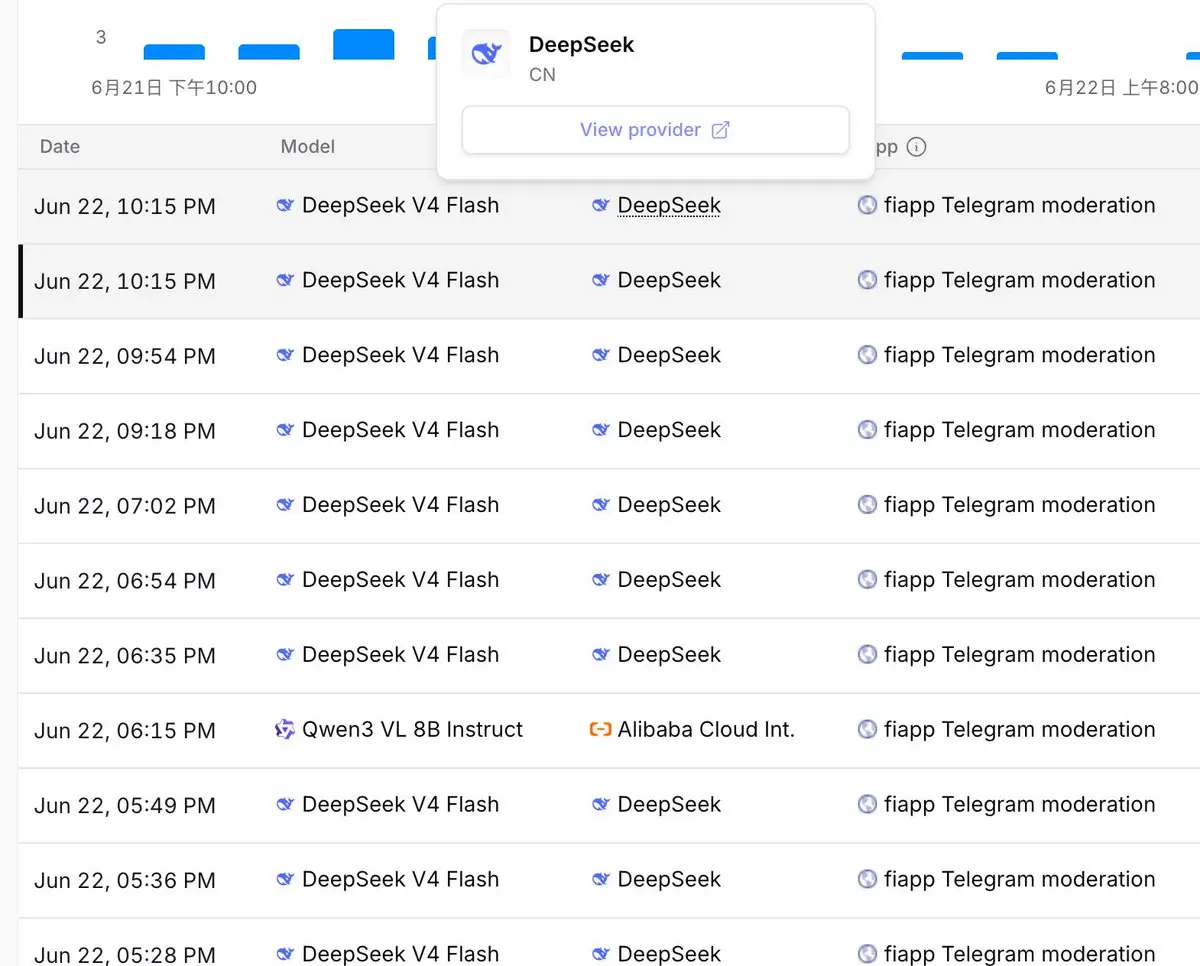Open fiapp Telegram moderation in 05:49 PM row
This screenshot has height=966, width=1200.
click(1019, 805)
